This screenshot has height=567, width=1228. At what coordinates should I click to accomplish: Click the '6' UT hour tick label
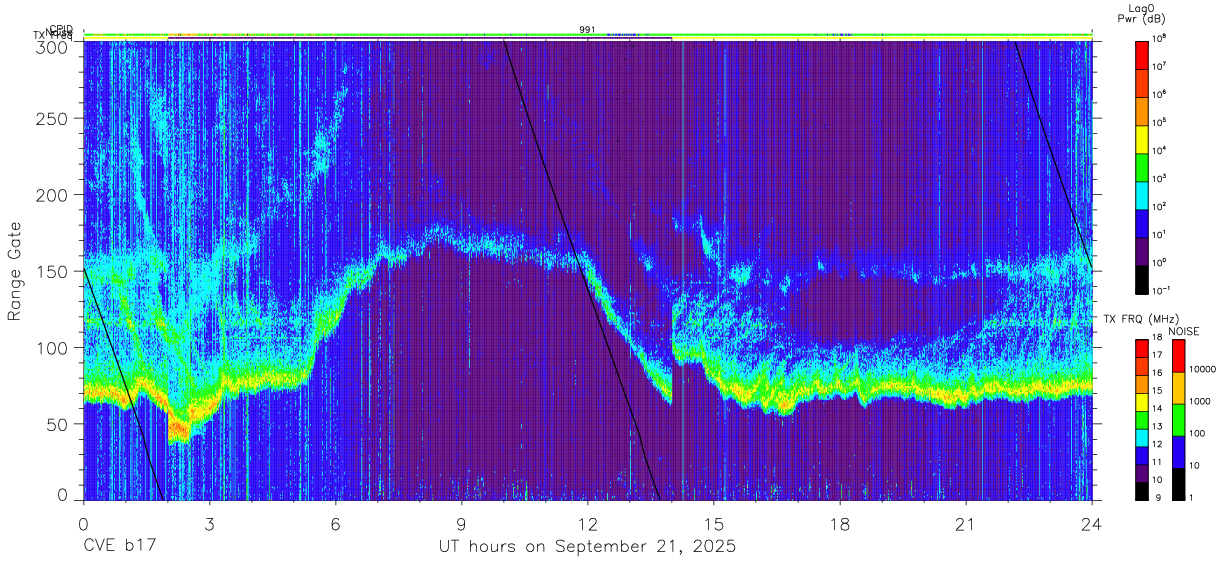[335, 524]
